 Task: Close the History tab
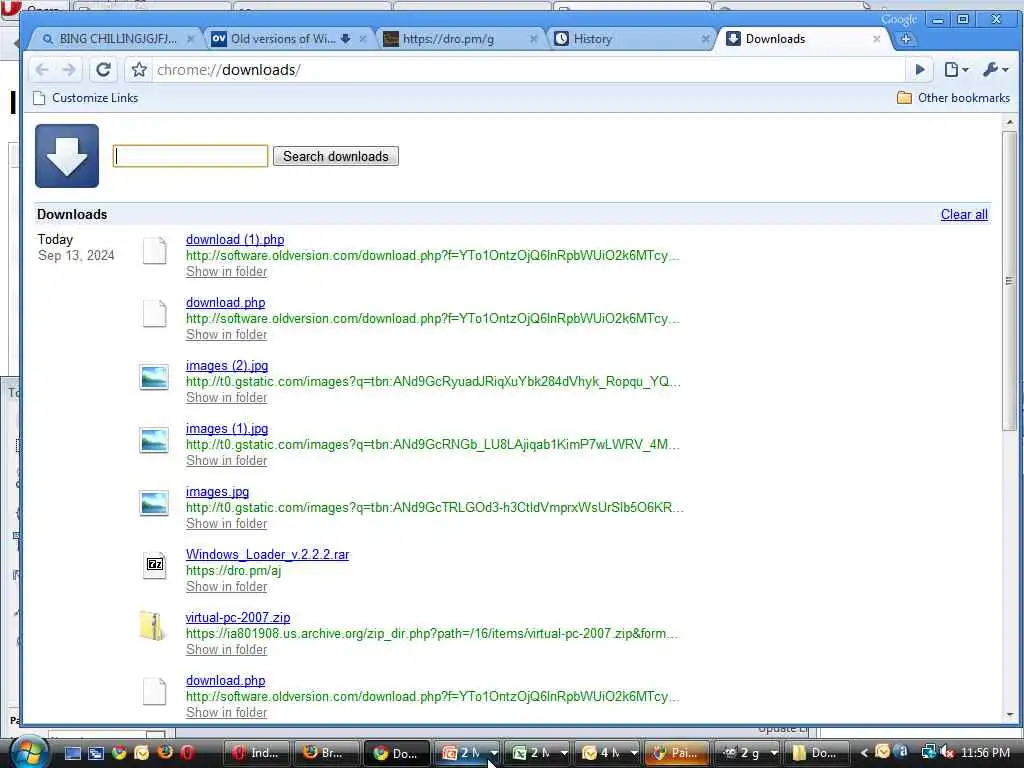pos(705,39)
